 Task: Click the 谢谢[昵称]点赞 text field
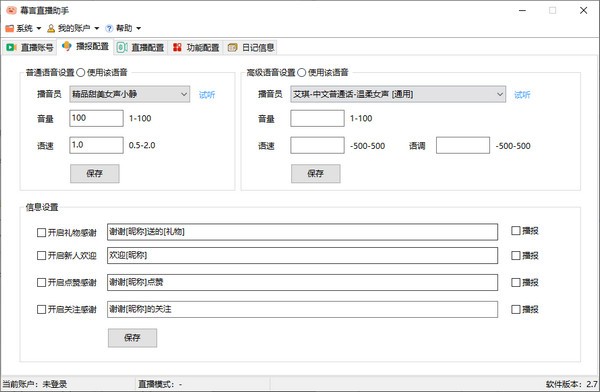click(x=302, y=283)
